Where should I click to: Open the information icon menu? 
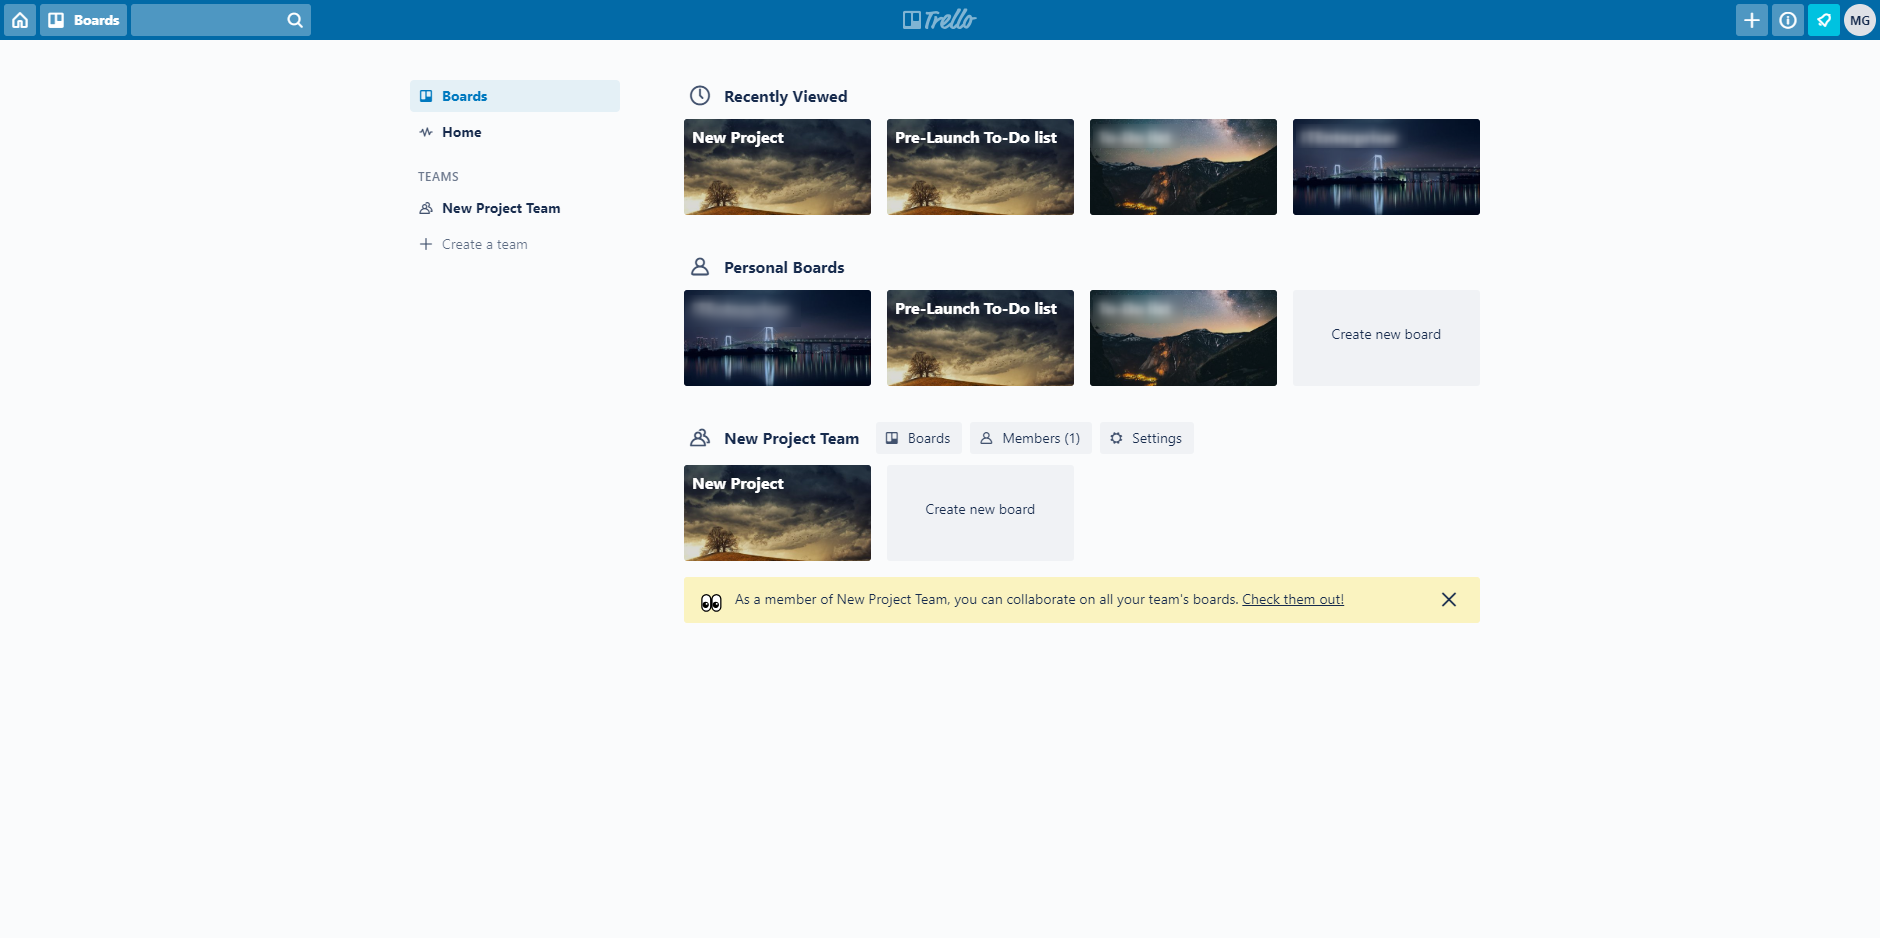(x=1788, y=20)
